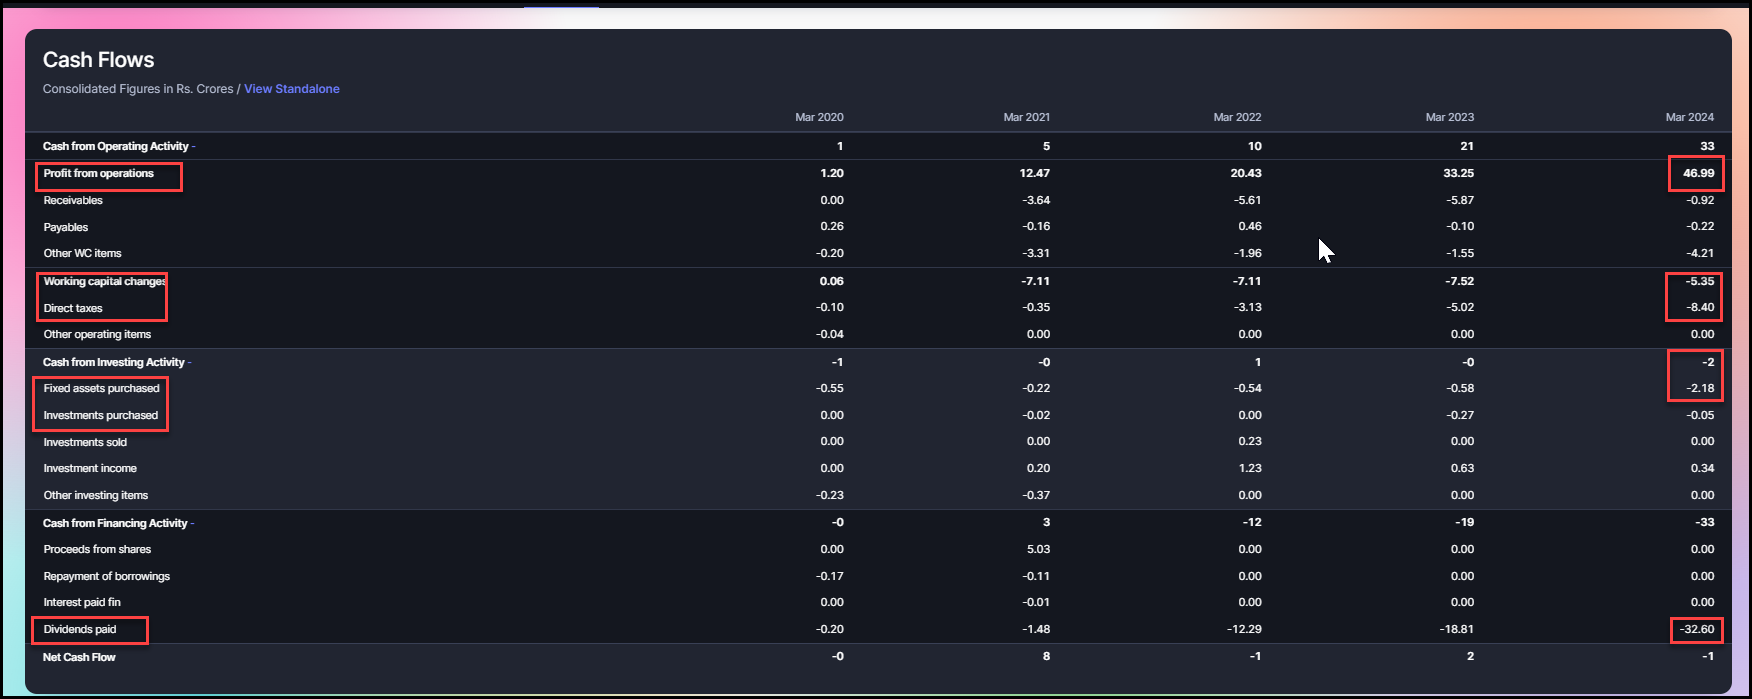Open the View Standalone link
Screen dimensions: 1752x699
pos(292,89)
